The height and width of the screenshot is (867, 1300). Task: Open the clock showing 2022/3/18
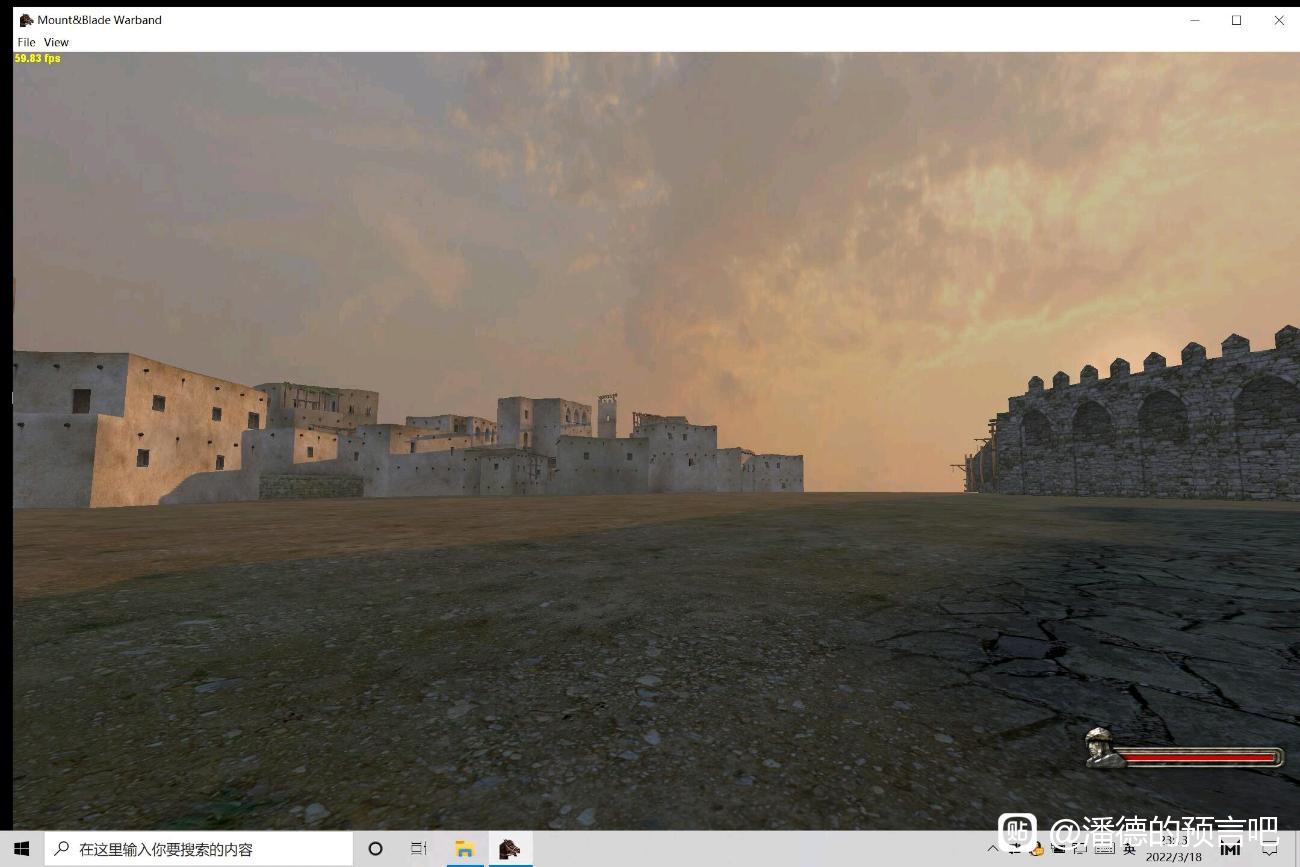tap(1173, 849)
